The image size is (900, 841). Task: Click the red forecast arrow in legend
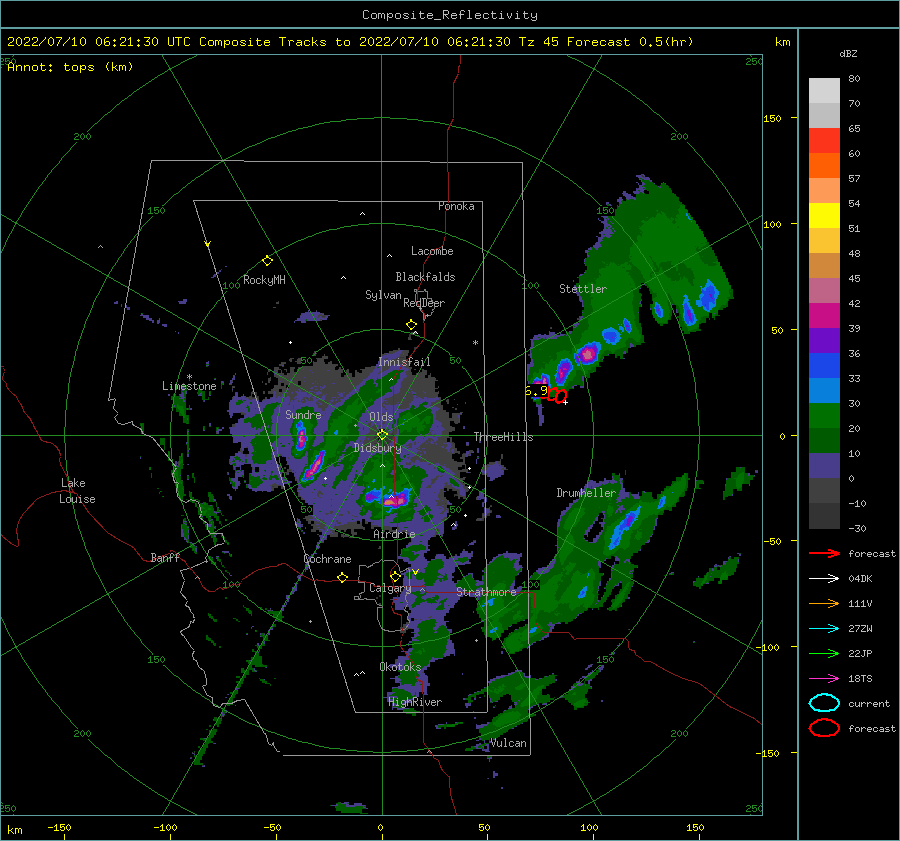pyautogui.click(x=824, y=553)
